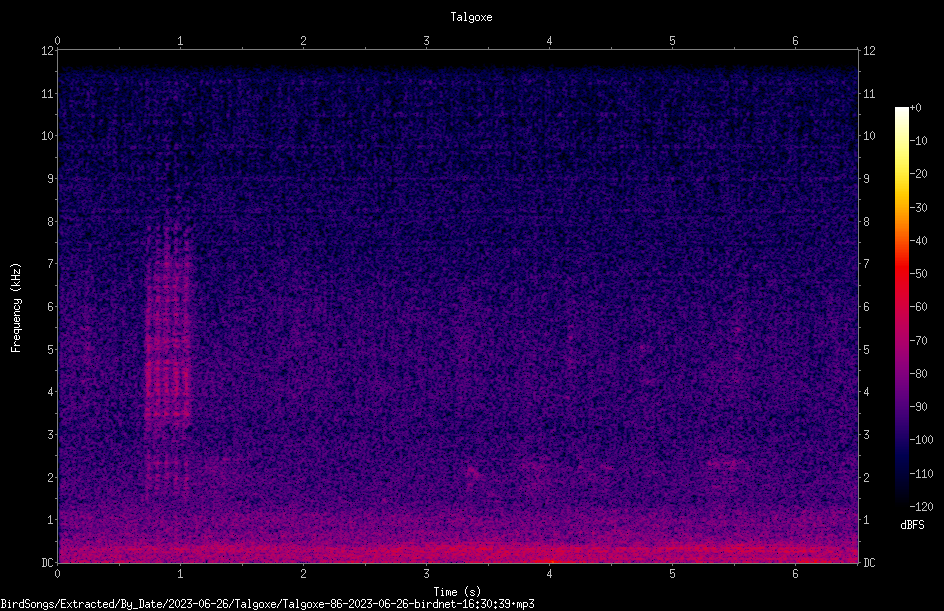The image size is (944, 611).
Task: Click the 6 kHz label on the left frequency axis
Action: pyautogui.click(x=51, y=306)
